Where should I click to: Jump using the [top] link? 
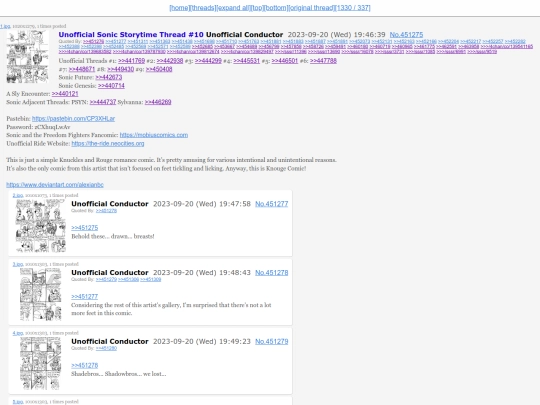pyautogui.click(x=257, y=8)
